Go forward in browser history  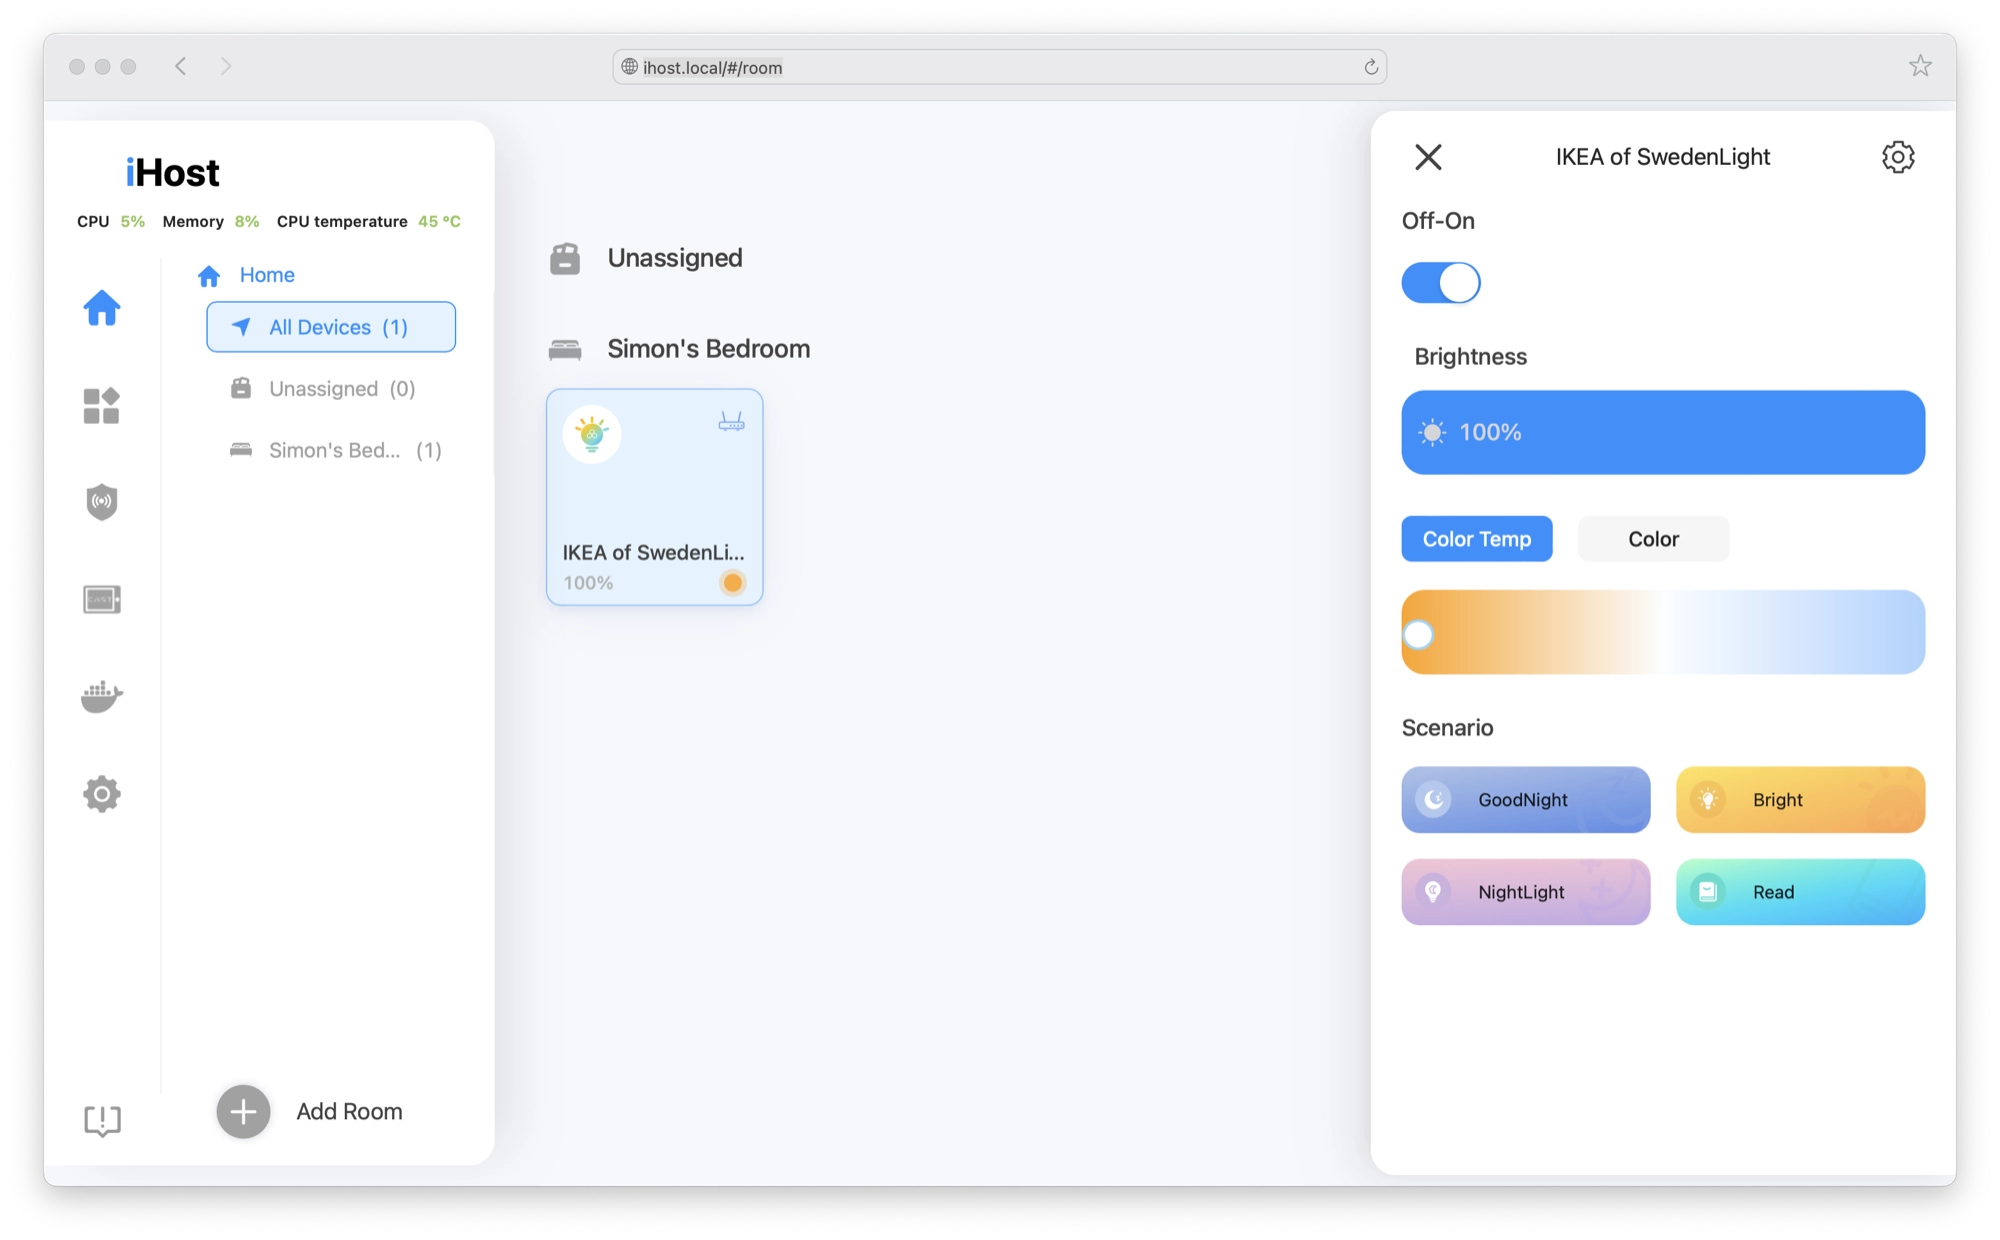[226, 66]
